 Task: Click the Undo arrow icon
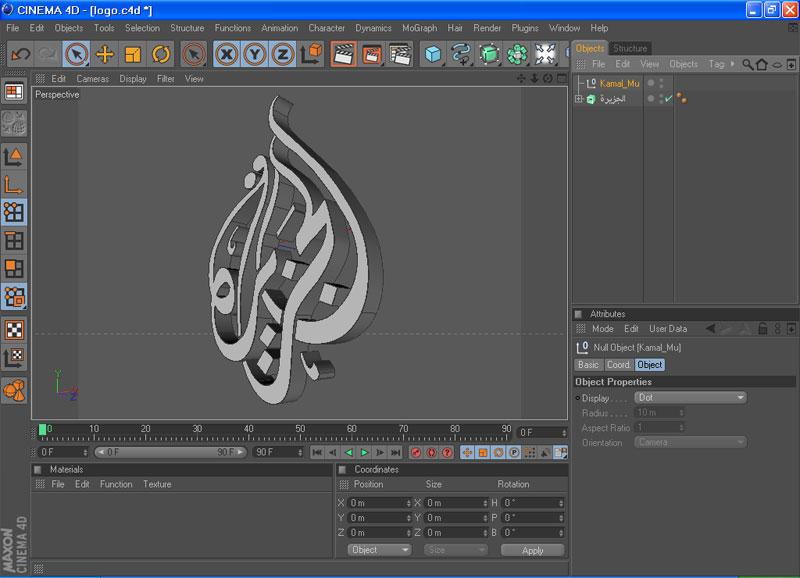[21, 54]
